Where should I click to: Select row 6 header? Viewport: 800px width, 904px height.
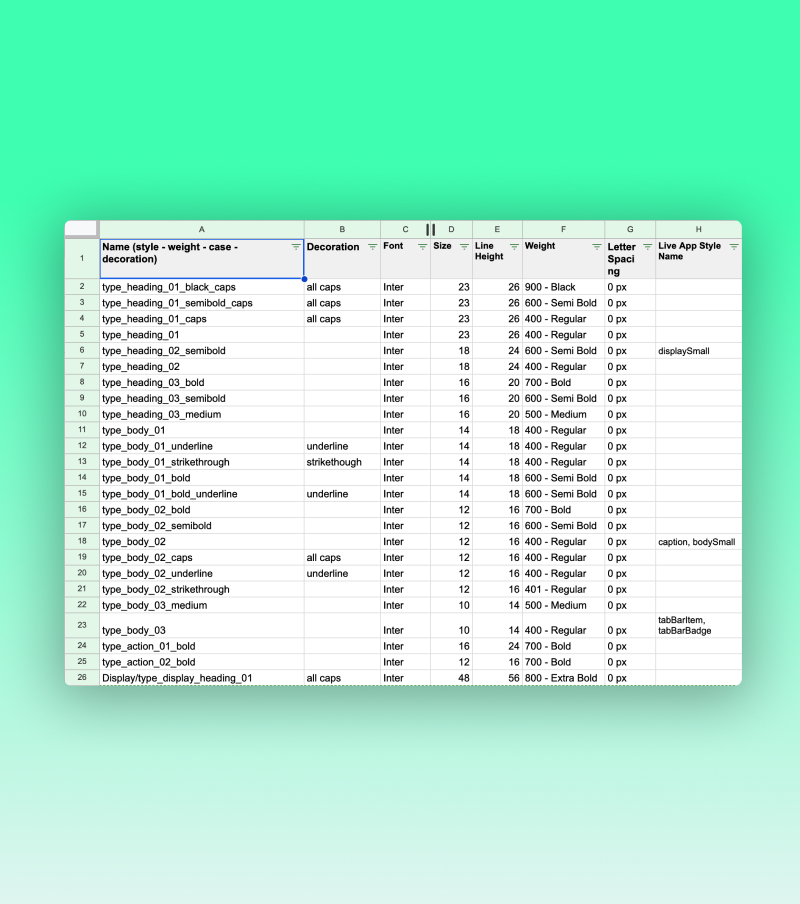pos(82,351)
